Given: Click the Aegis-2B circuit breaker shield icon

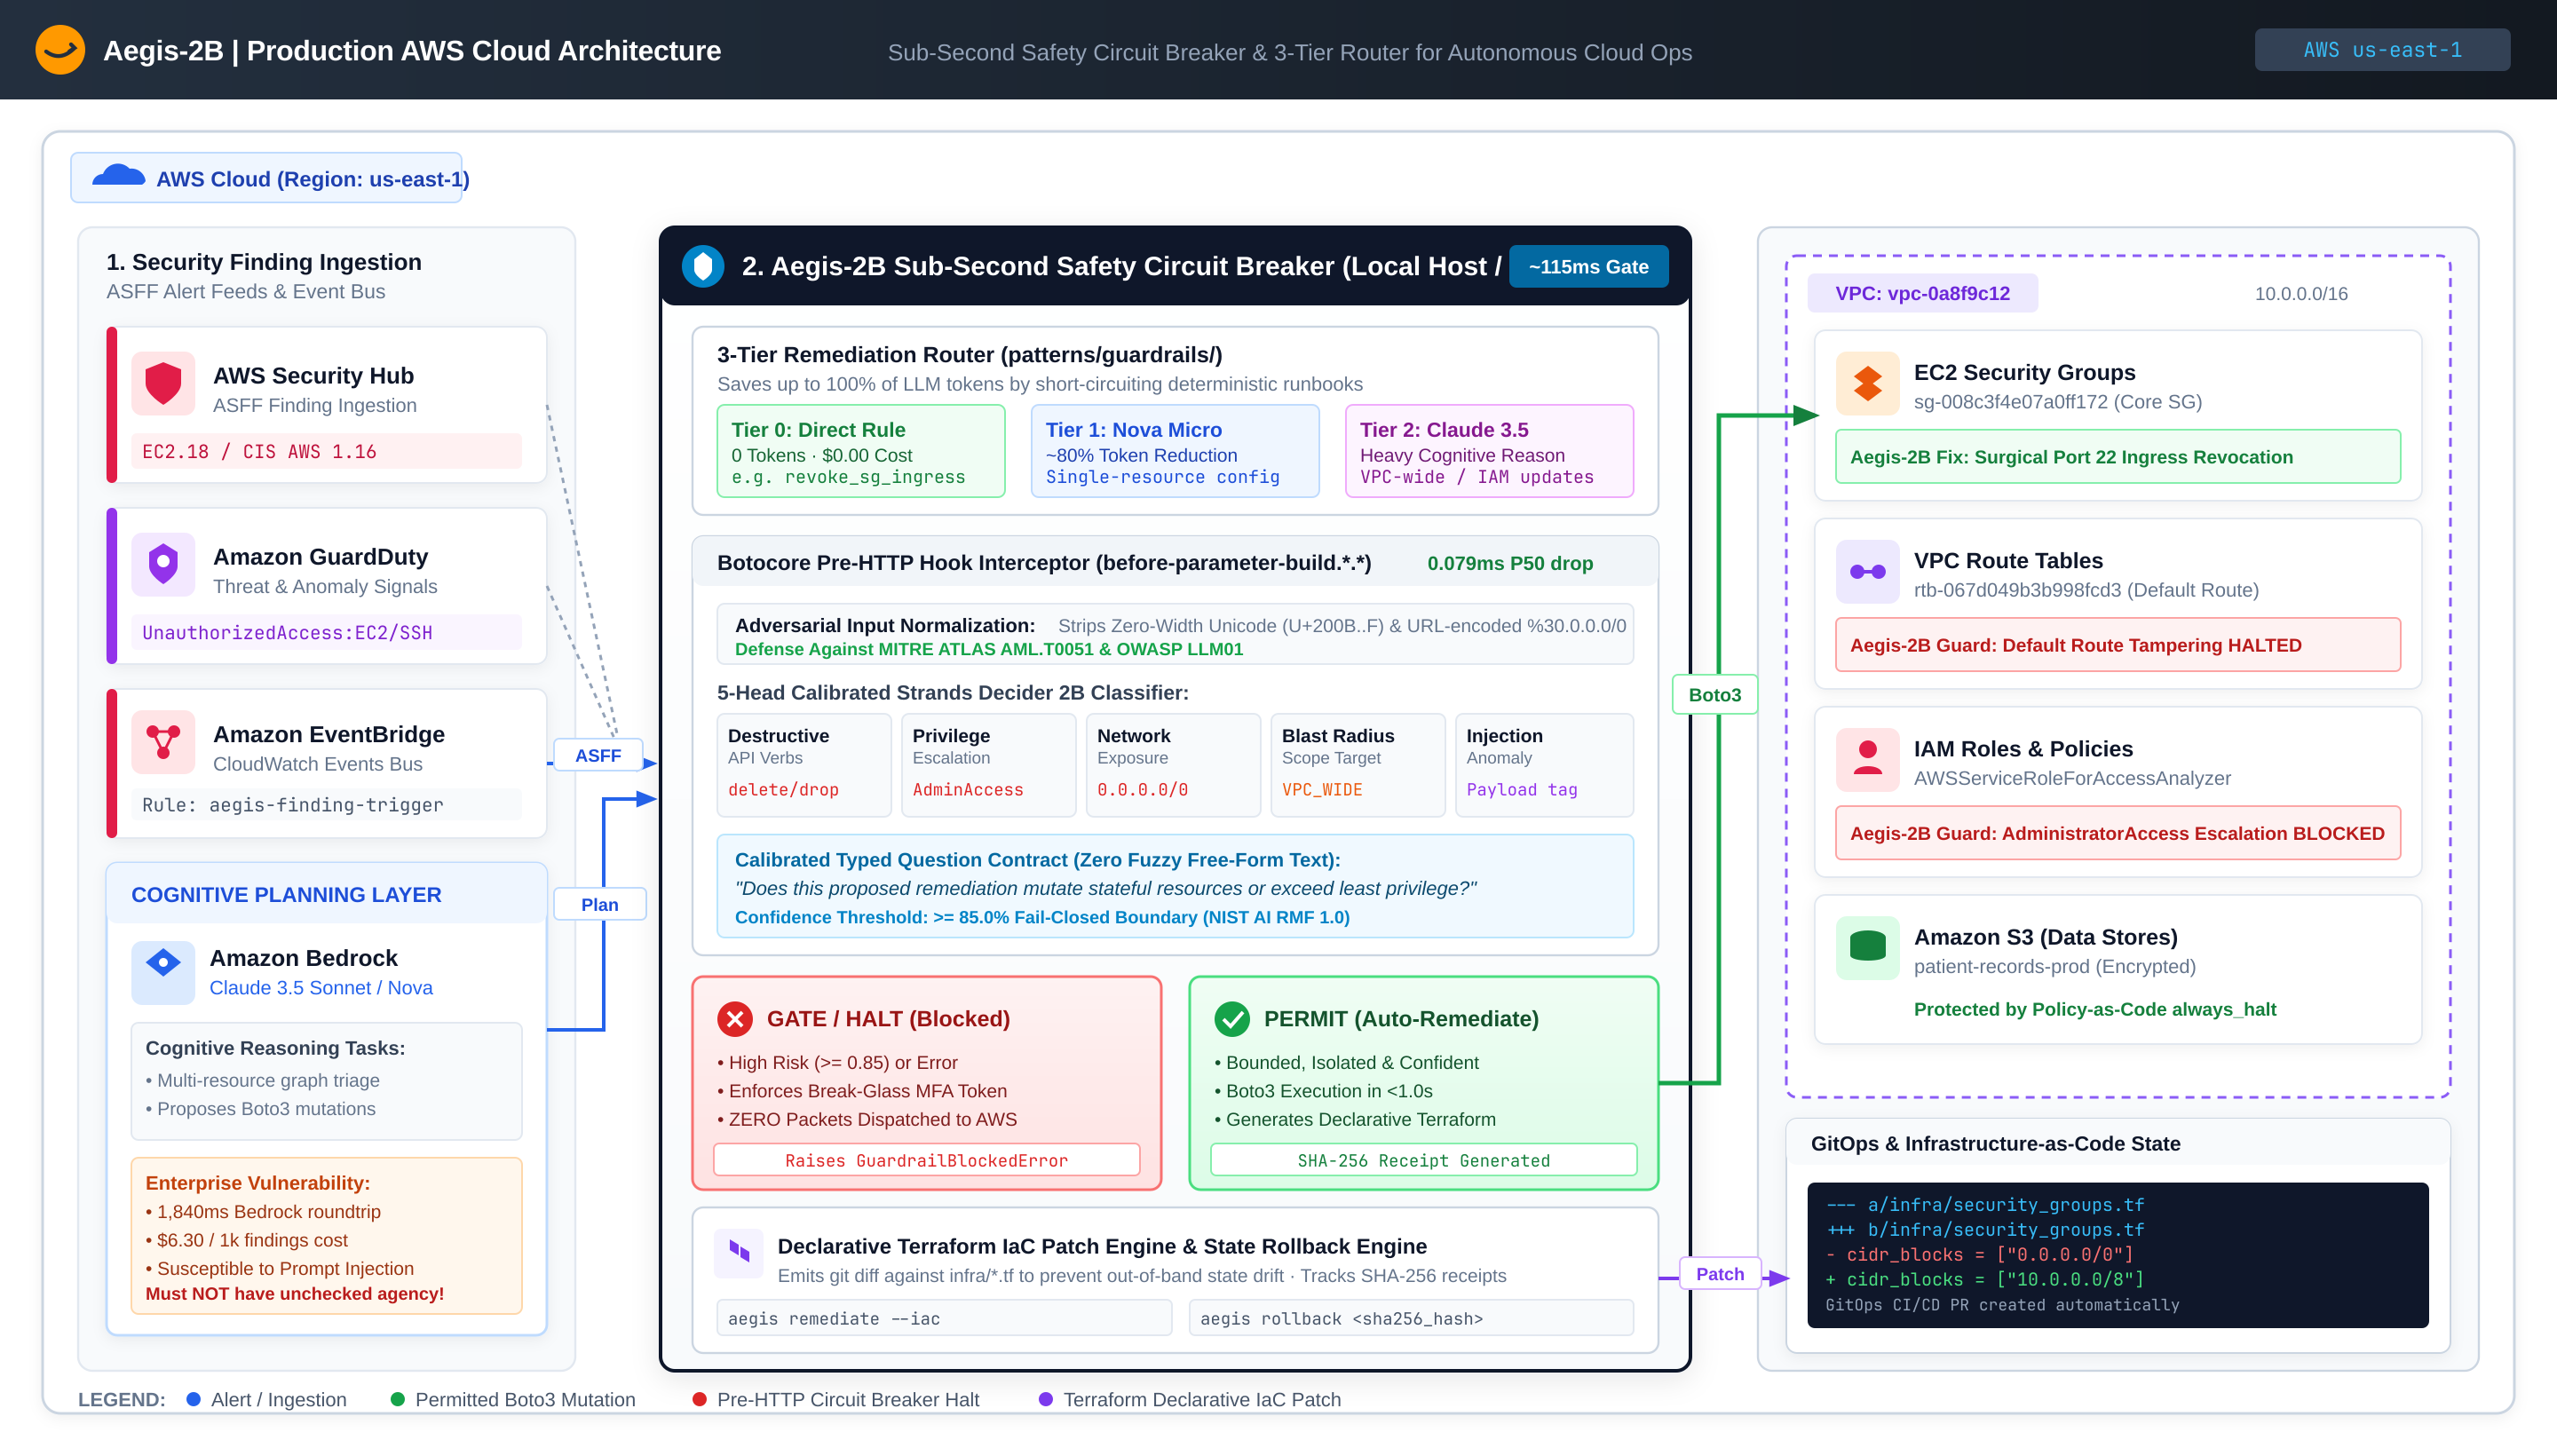Looking at the screenshot, I should click(x=702, y=266).
